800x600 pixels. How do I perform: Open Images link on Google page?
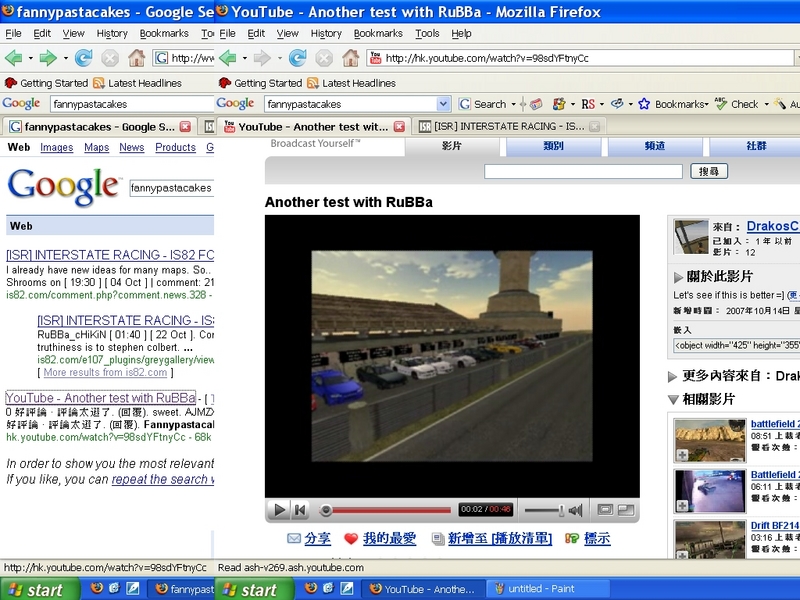pyautogui.click(x=57, y=147)
